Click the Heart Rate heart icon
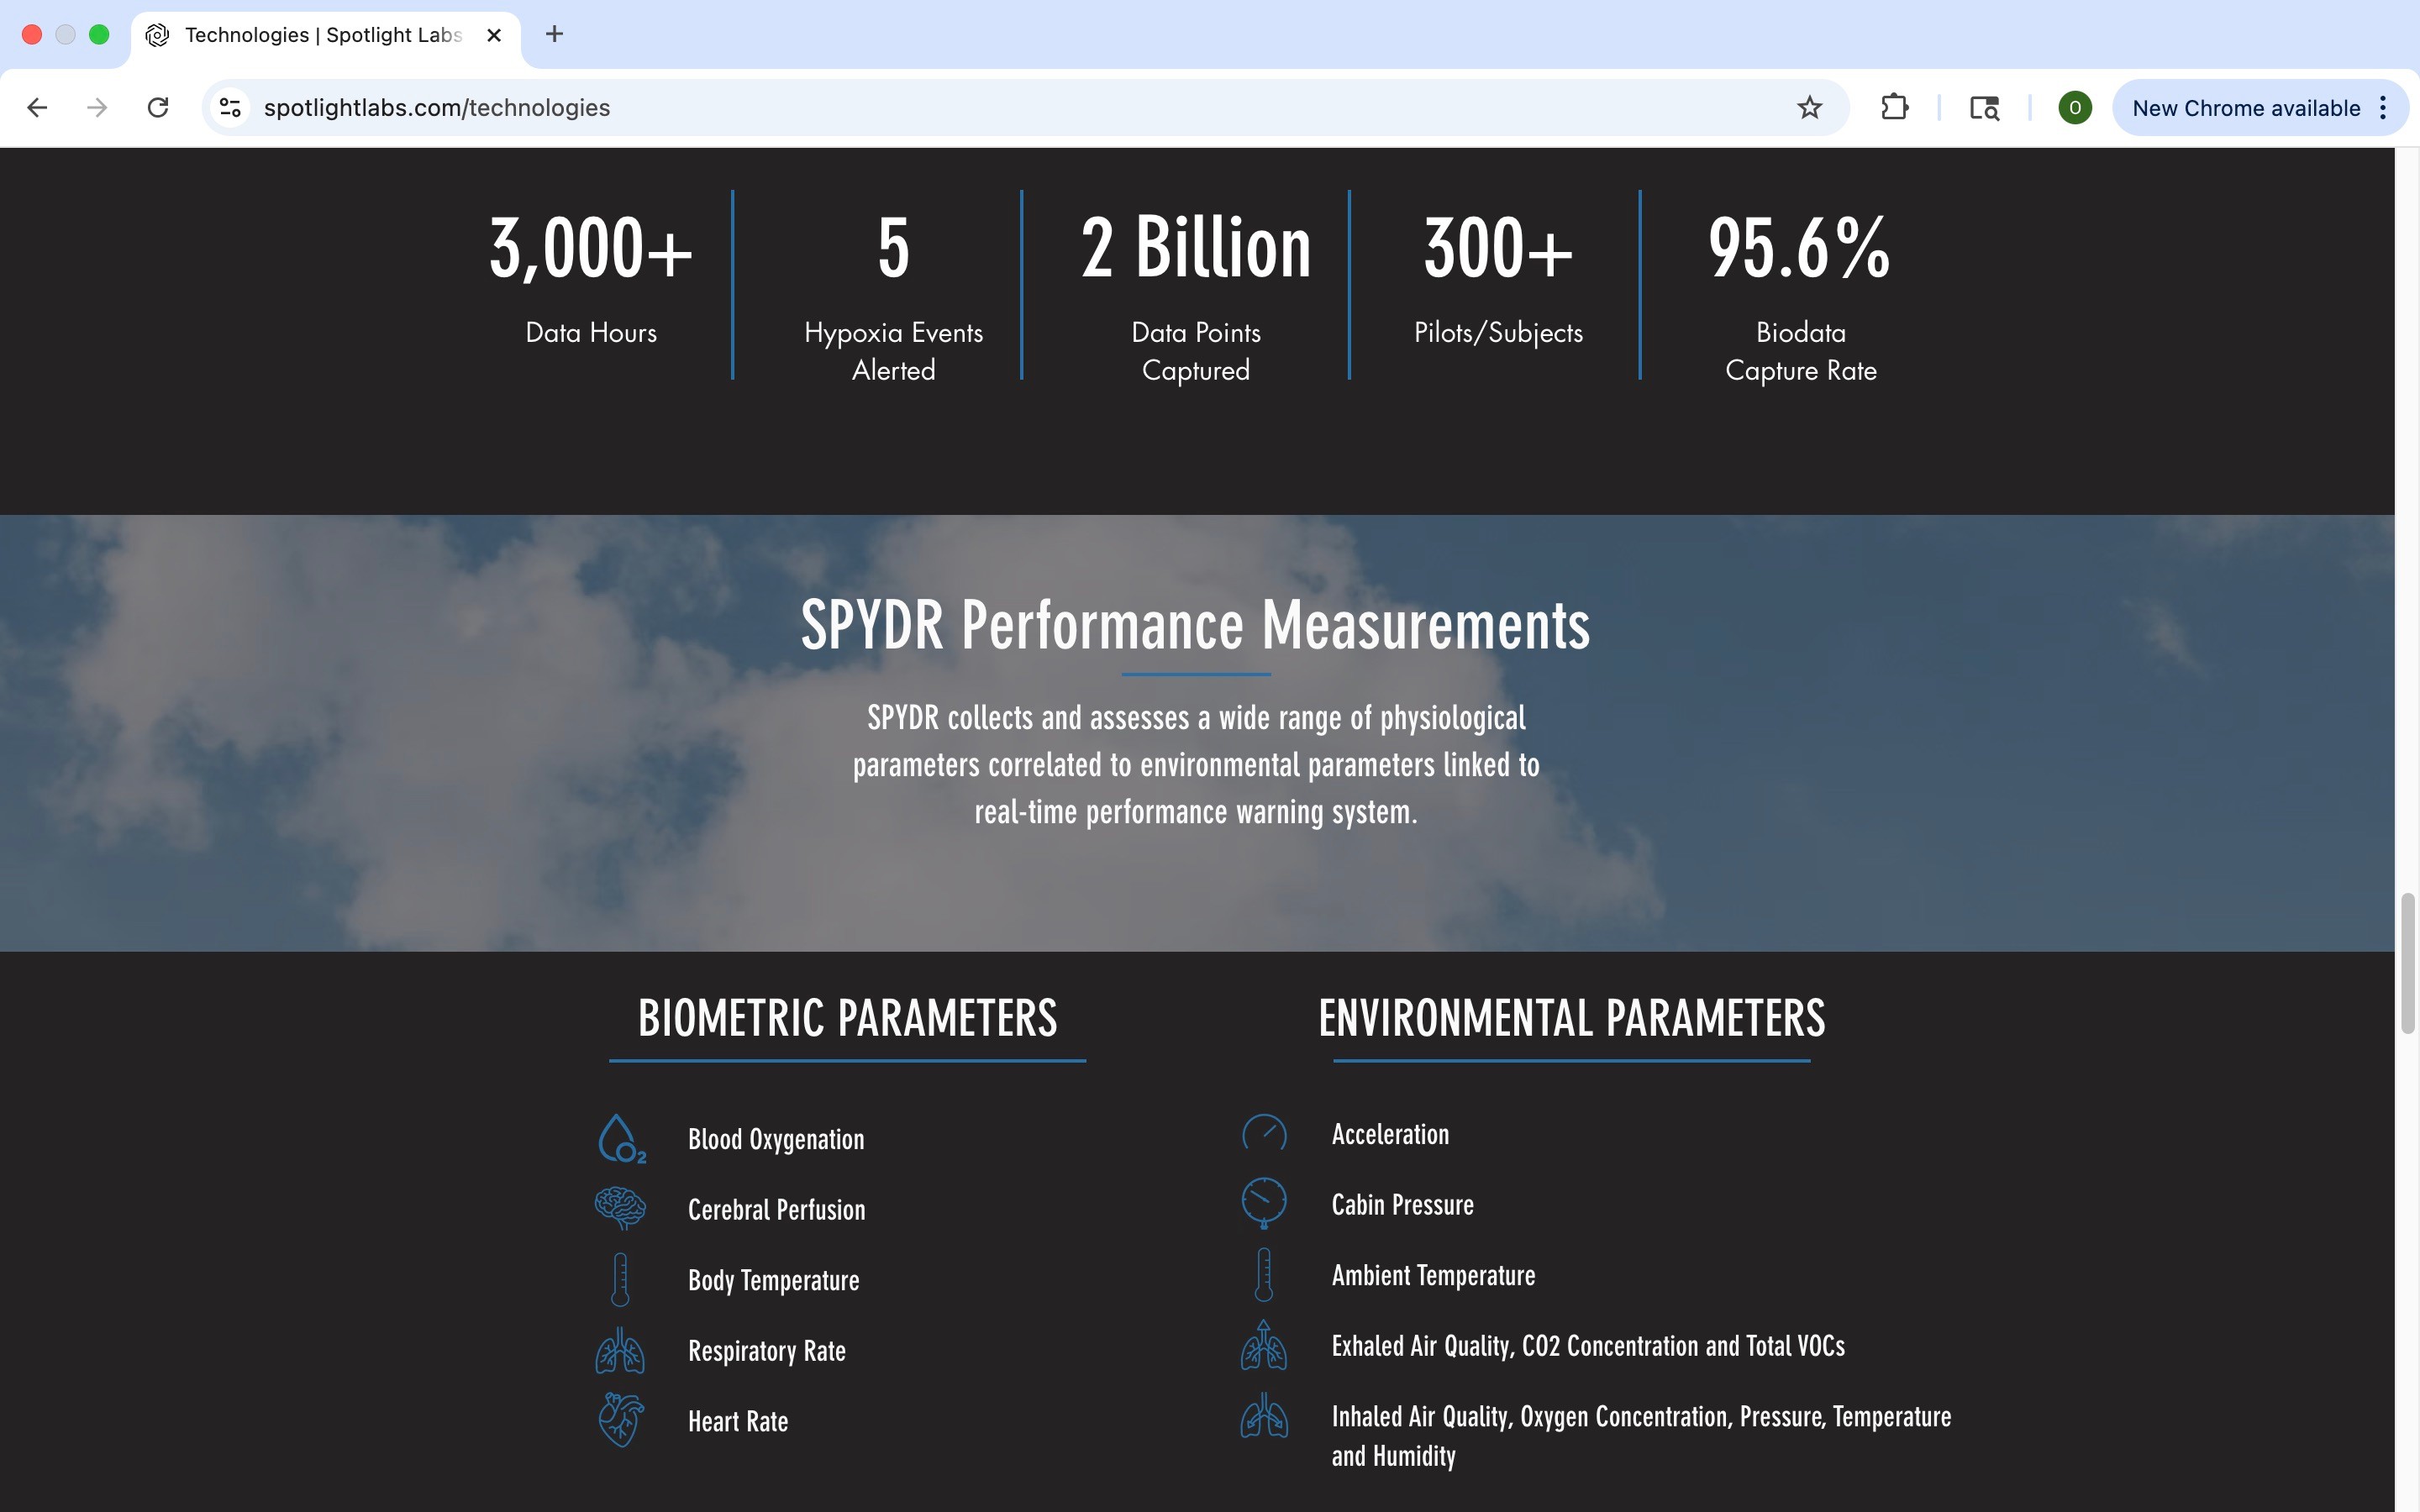 tap(620, 1420)
